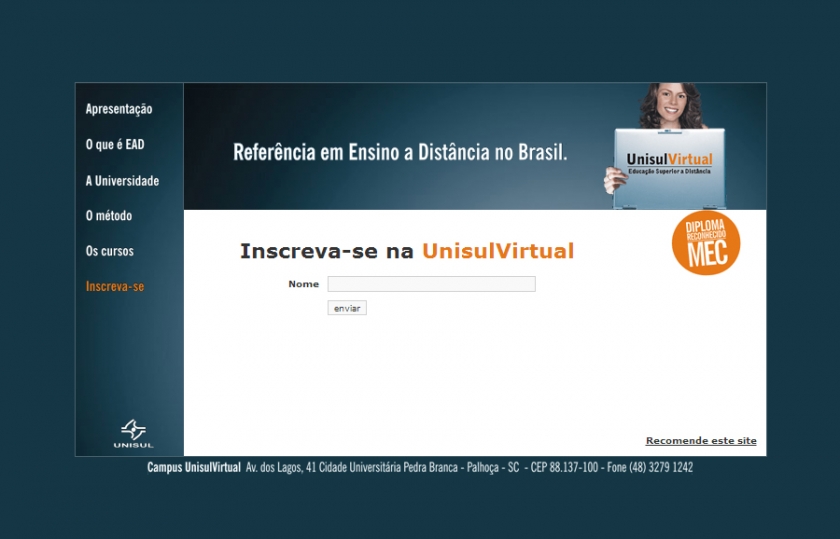The image size is (840, 539).
Task: Click the Campus UnisulVirtual footer text
Action: click(x=194, y=467)
